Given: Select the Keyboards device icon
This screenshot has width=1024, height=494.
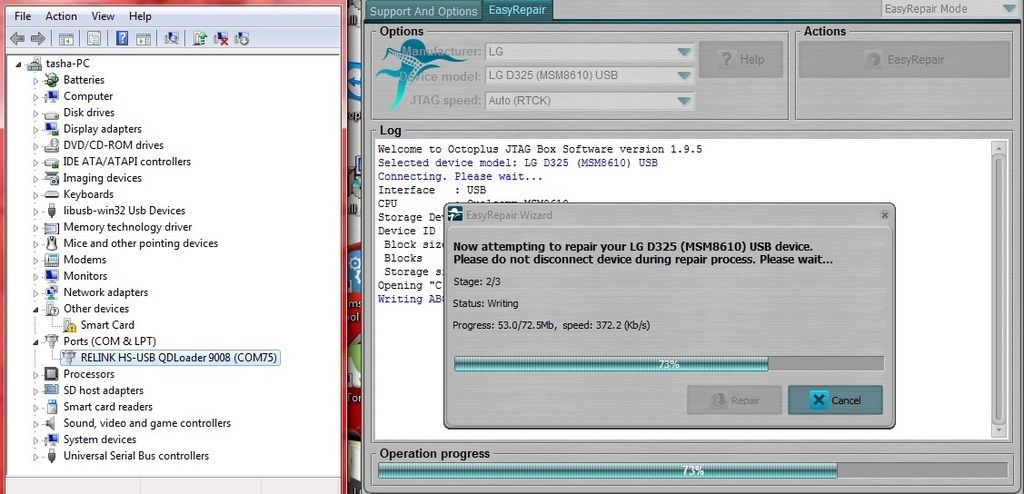Looking at the screenshot, I should tap(52, 195).
